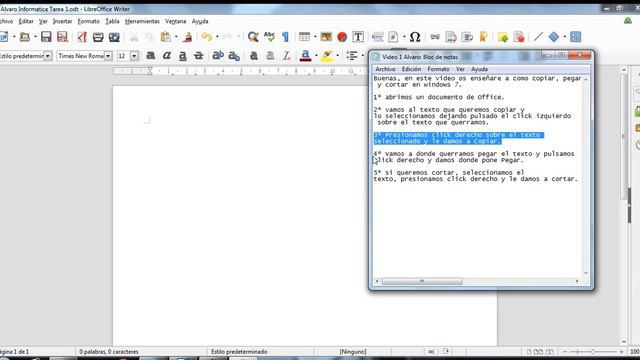Save the document with the floppy icon

coord(46,37)
